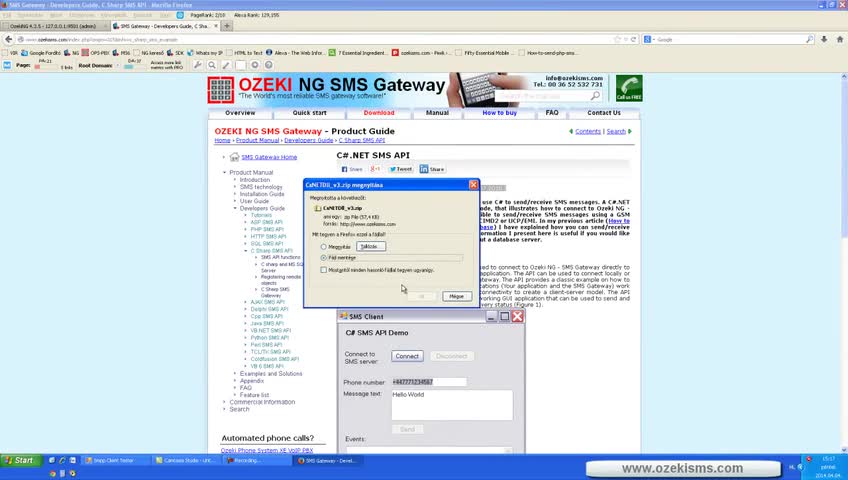Close the SMS Gateway Developers Guide tab
The image size is (848, 480).
pyautogui.click(x=216, y=26)
